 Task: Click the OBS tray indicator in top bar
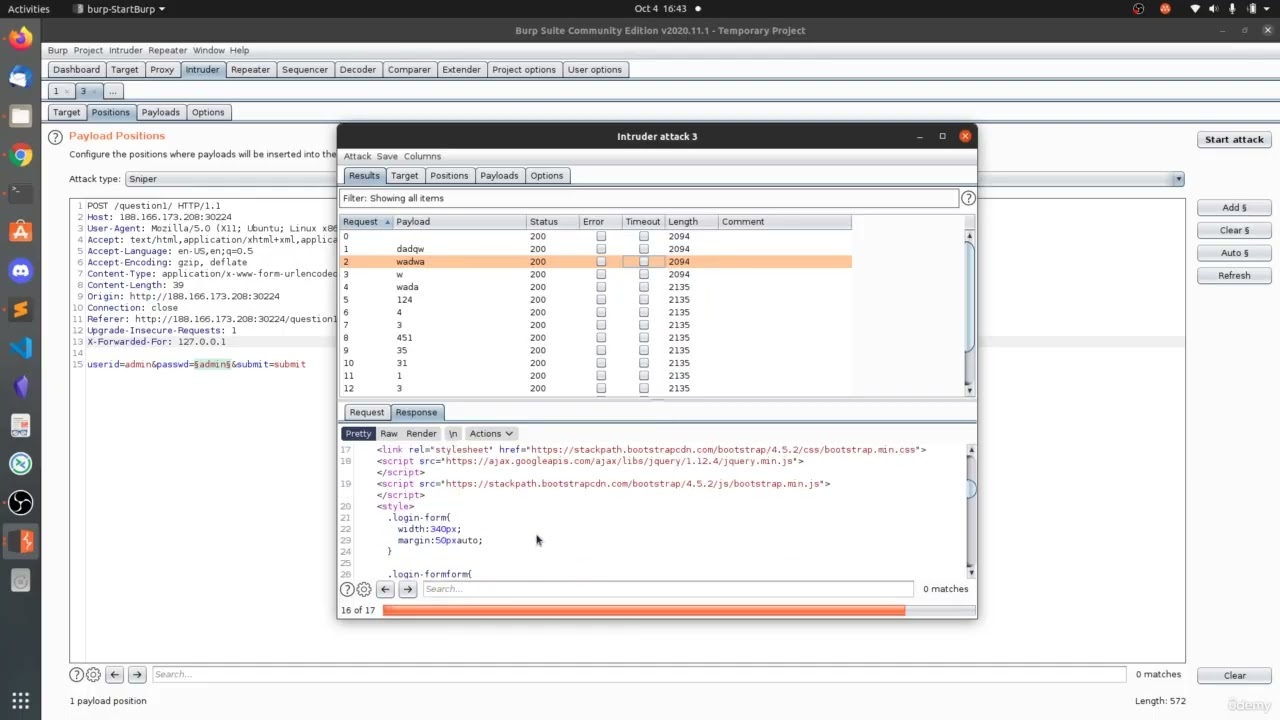click(x=1138, y=9)
